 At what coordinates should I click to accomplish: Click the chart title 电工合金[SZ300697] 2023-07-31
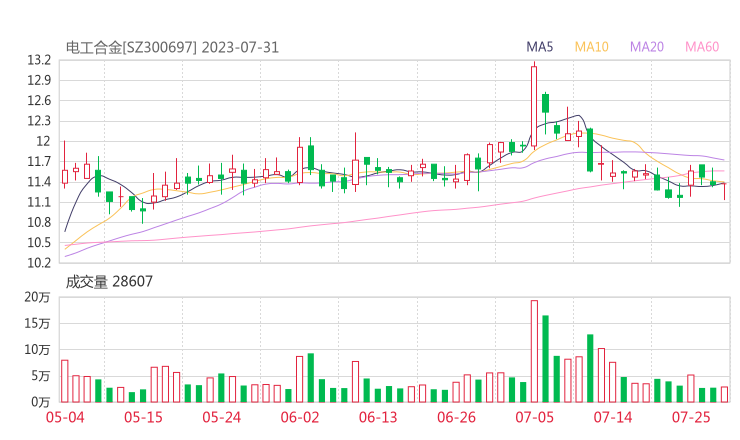(x=172, y=48)
